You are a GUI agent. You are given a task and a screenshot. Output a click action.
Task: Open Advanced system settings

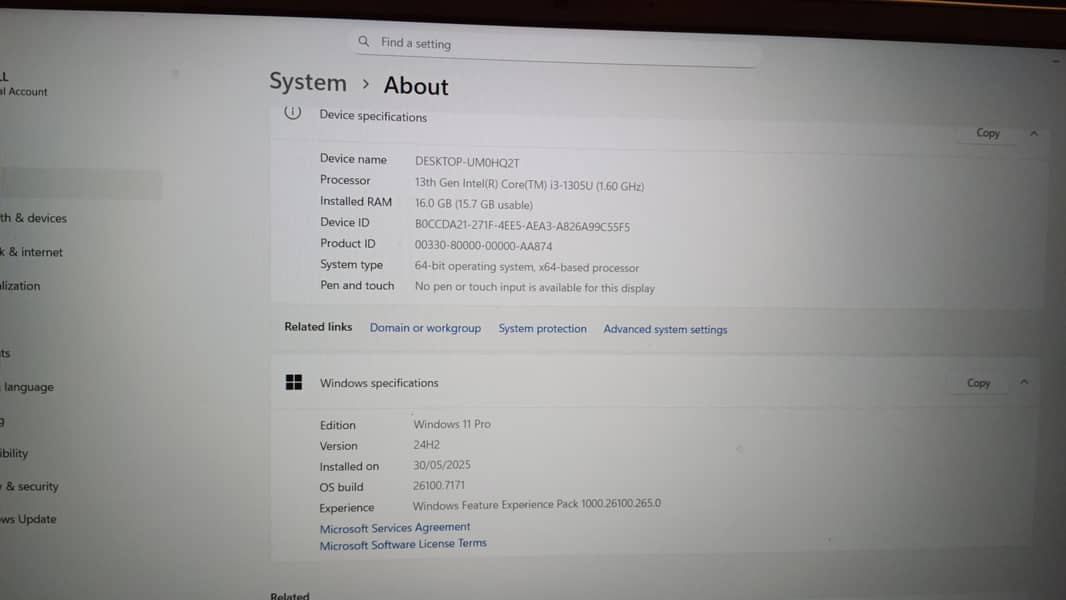pos(665,329)
